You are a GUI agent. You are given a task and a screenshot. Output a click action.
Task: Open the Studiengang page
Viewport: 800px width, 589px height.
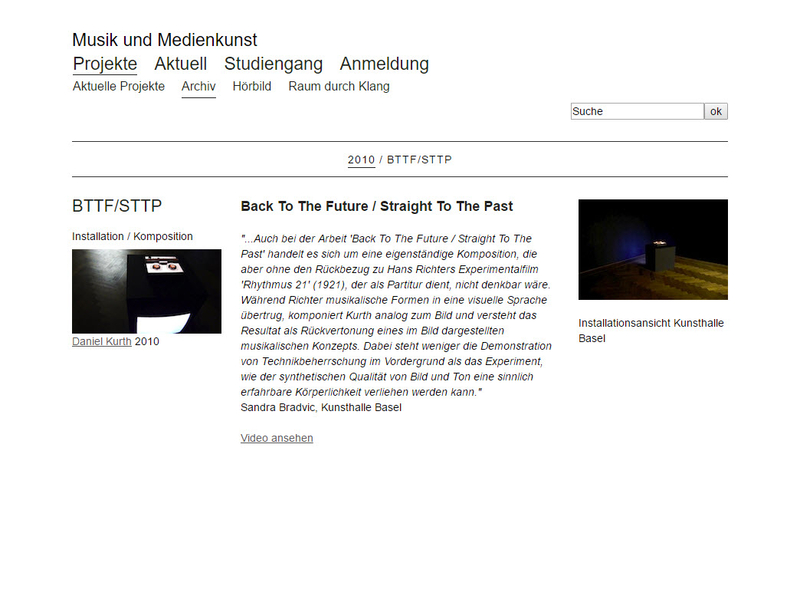tap(273, 64)
